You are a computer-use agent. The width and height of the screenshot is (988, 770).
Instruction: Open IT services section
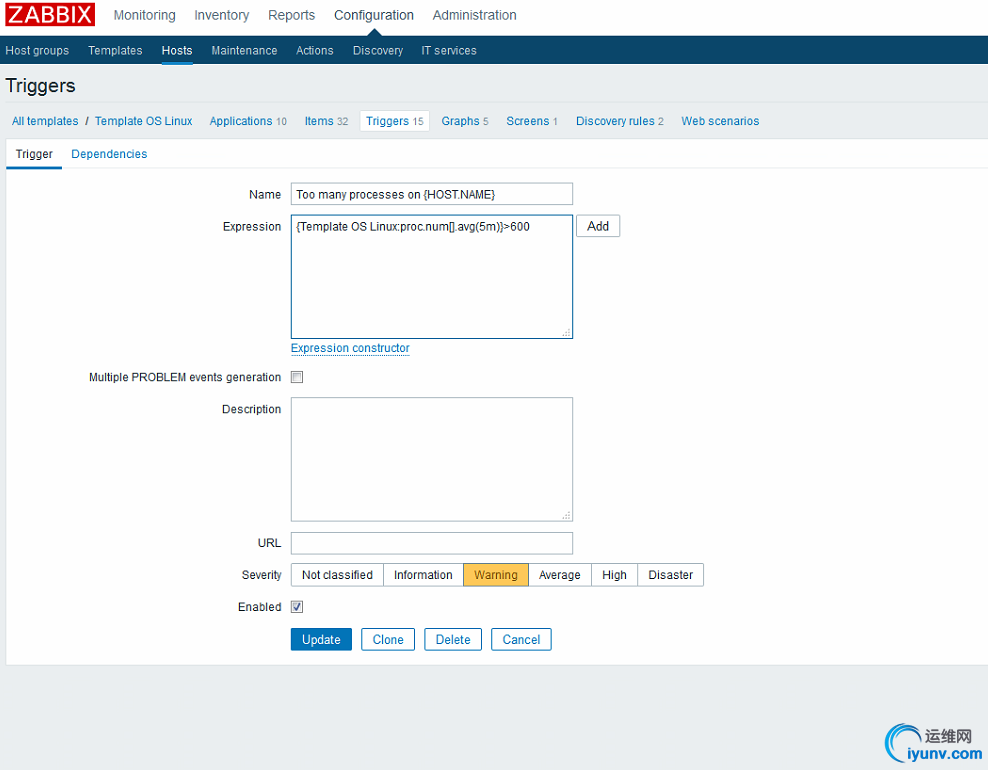pyautogui.click(x=449, y=50)
